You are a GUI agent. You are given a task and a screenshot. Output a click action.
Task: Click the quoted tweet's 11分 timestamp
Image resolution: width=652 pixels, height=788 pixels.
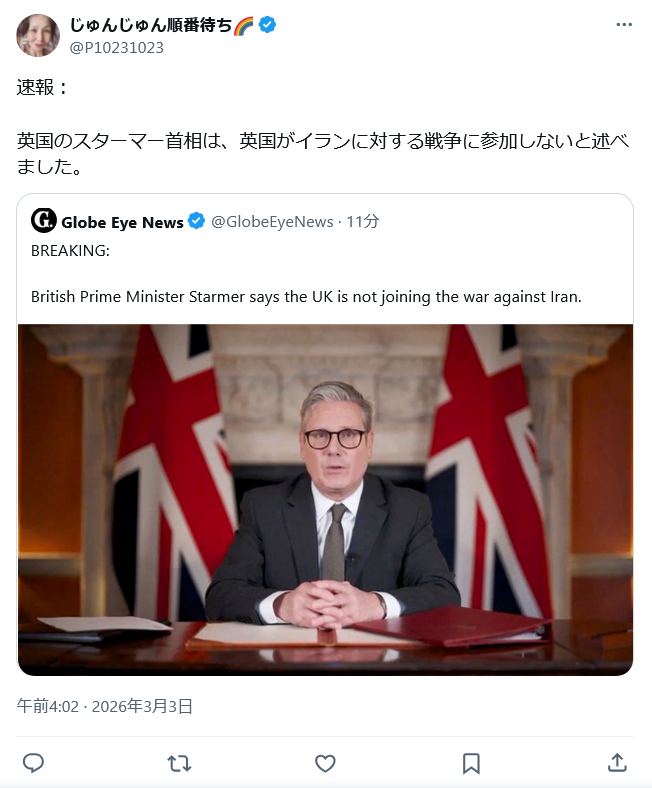pyautogui.click(x=363, y=222)
